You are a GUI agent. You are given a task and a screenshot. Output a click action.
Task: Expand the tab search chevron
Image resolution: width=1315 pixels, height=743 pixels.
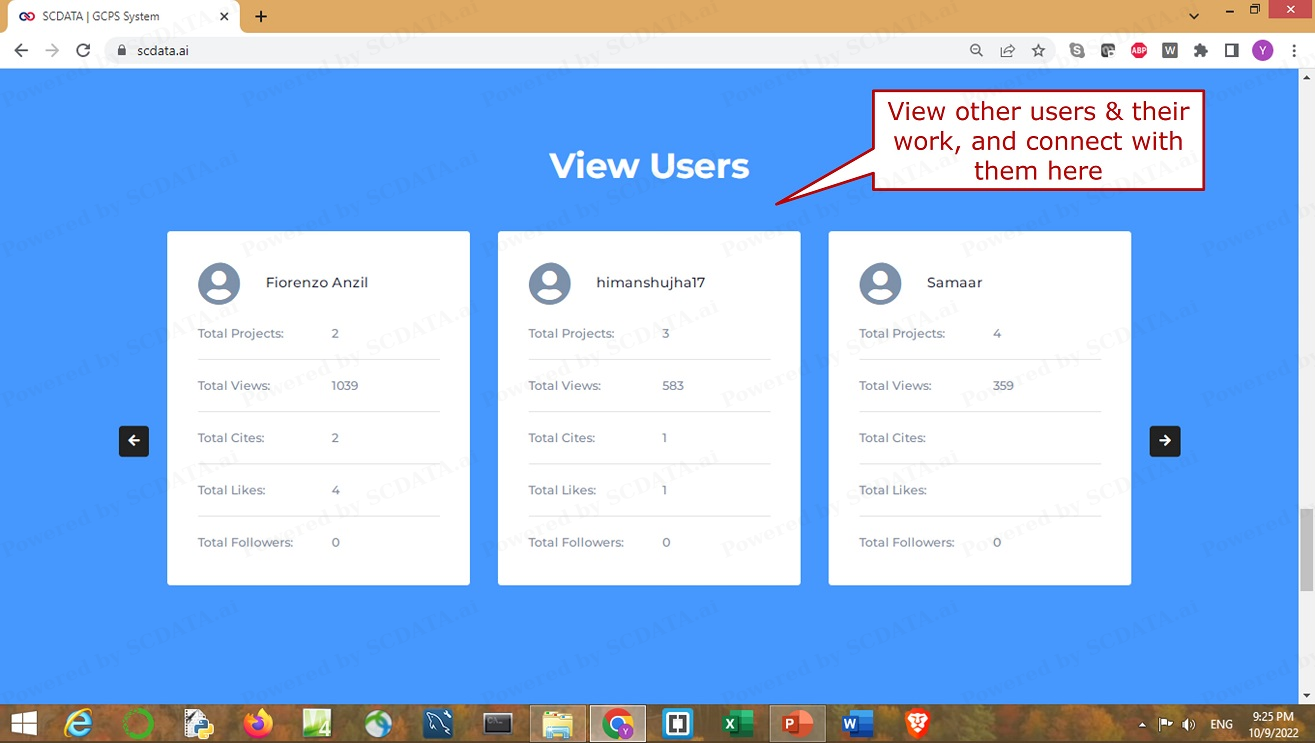1194,16
